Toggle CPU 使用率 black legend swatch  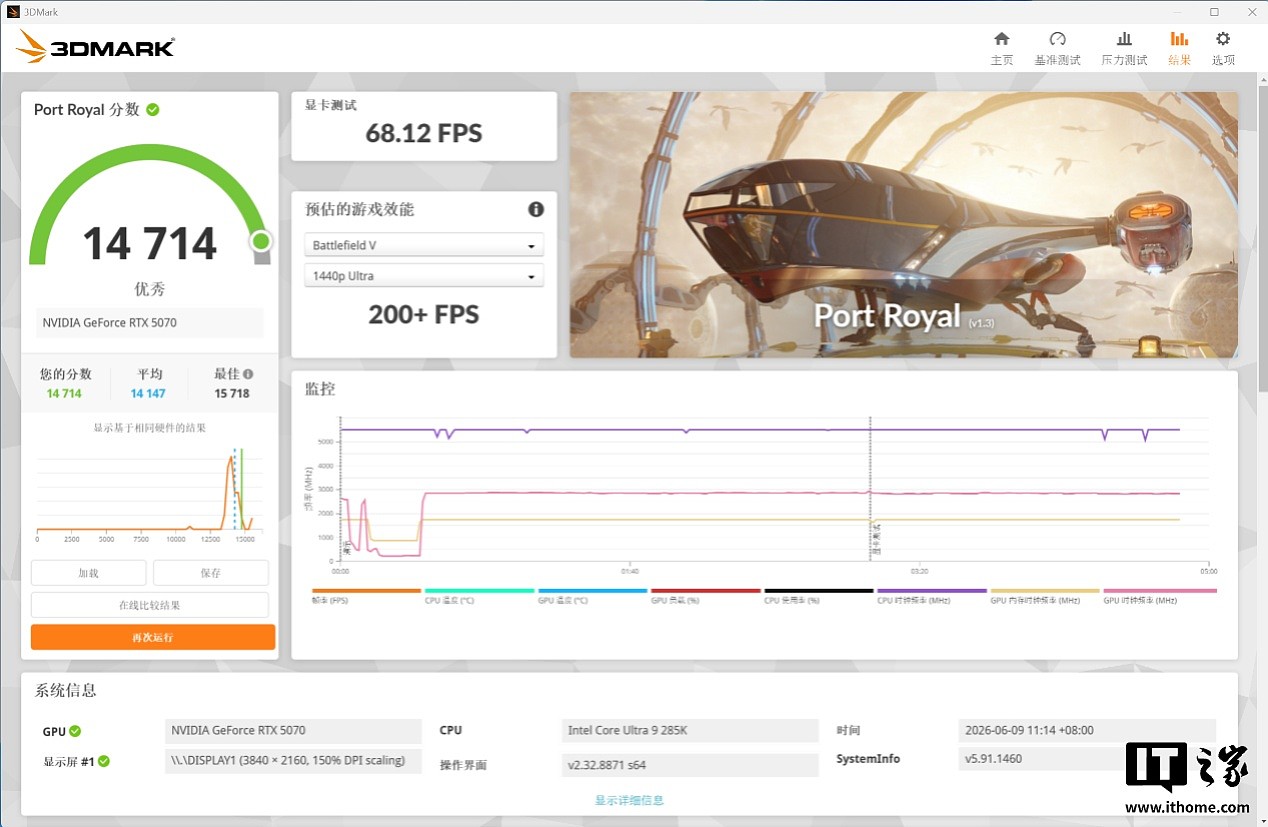click(818, 591)
